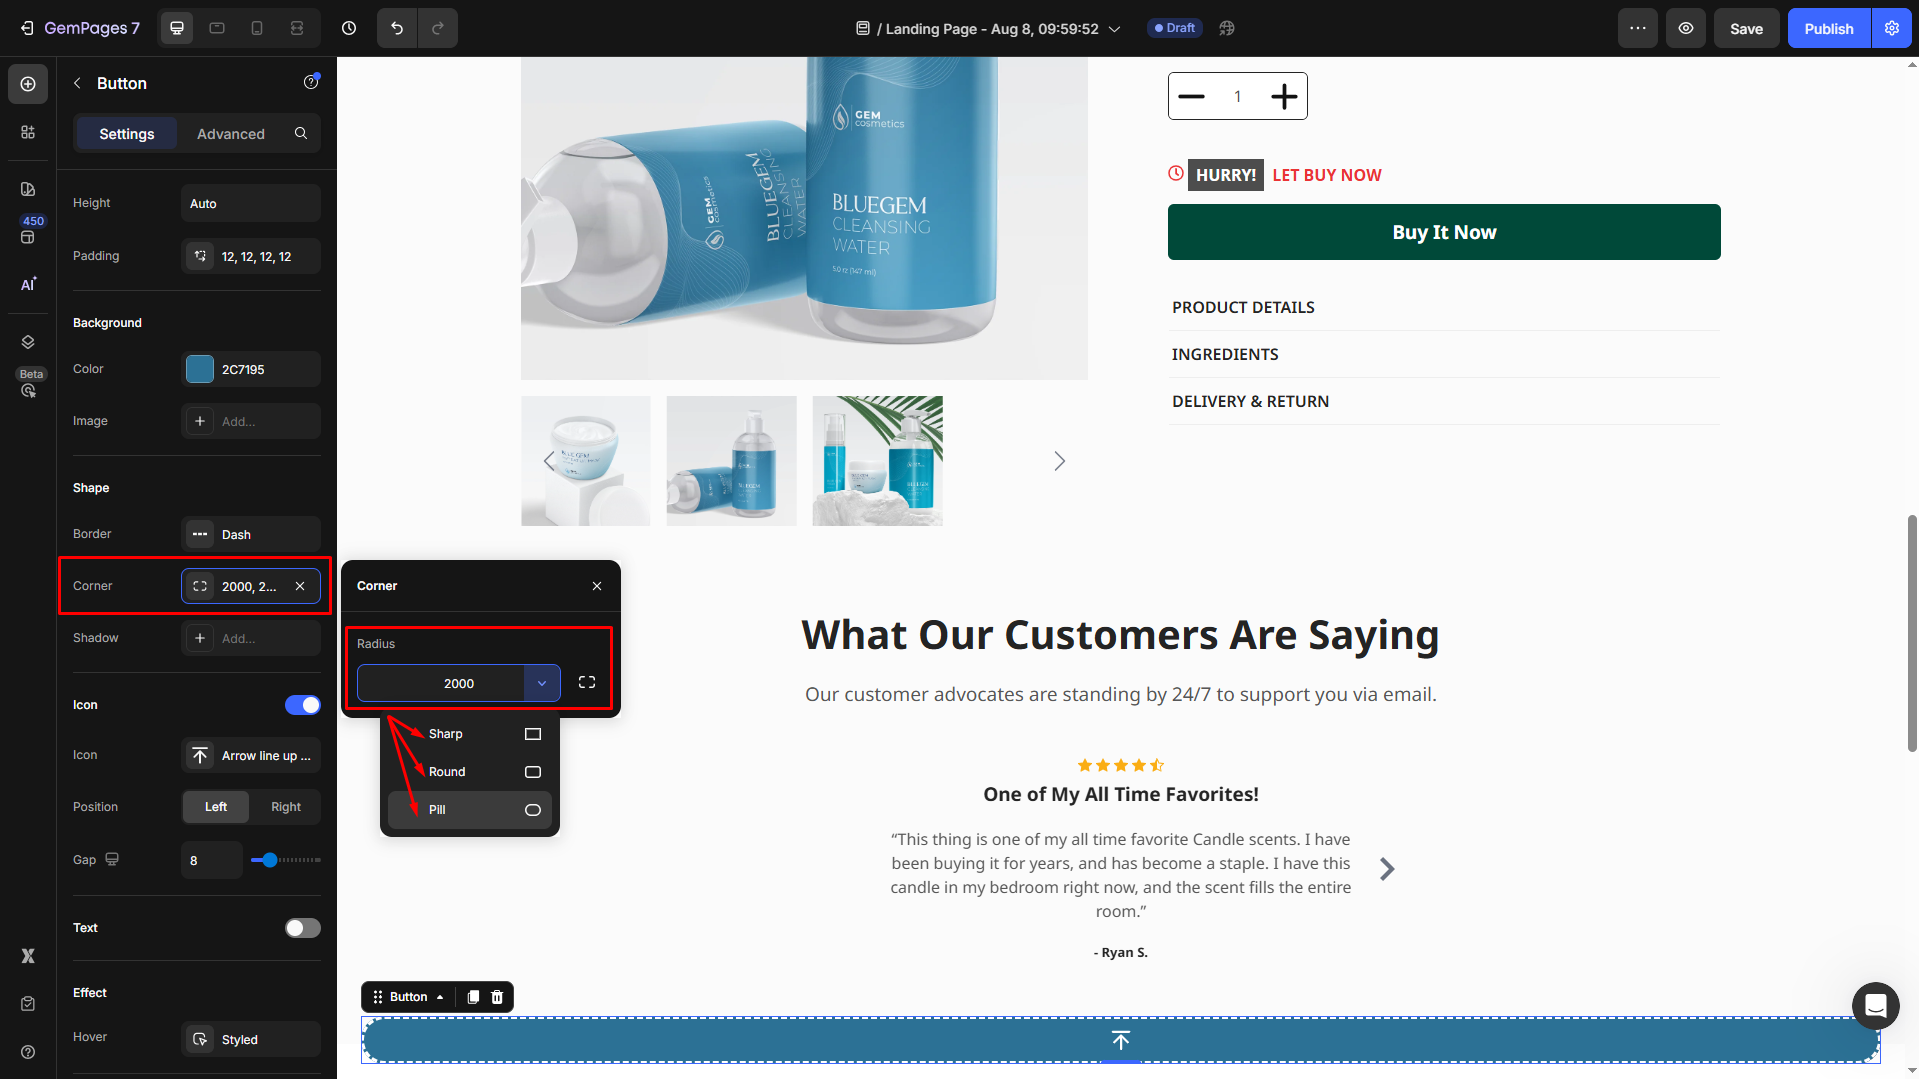This screenshot has height=1079, width=1919.
Task: Open the more options menu
Action: point(1638,28)
